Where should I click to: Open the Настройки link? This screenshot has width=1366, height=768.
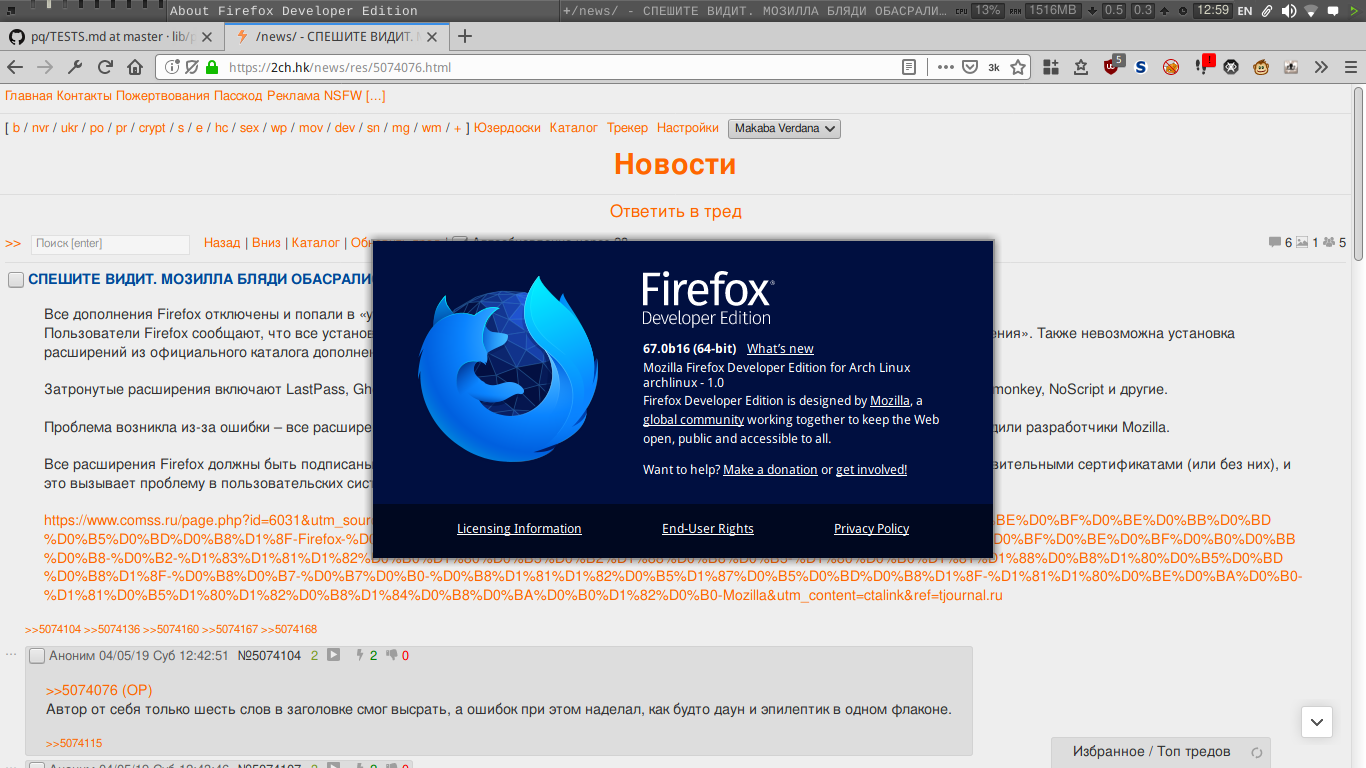click(x=688, y=128)
